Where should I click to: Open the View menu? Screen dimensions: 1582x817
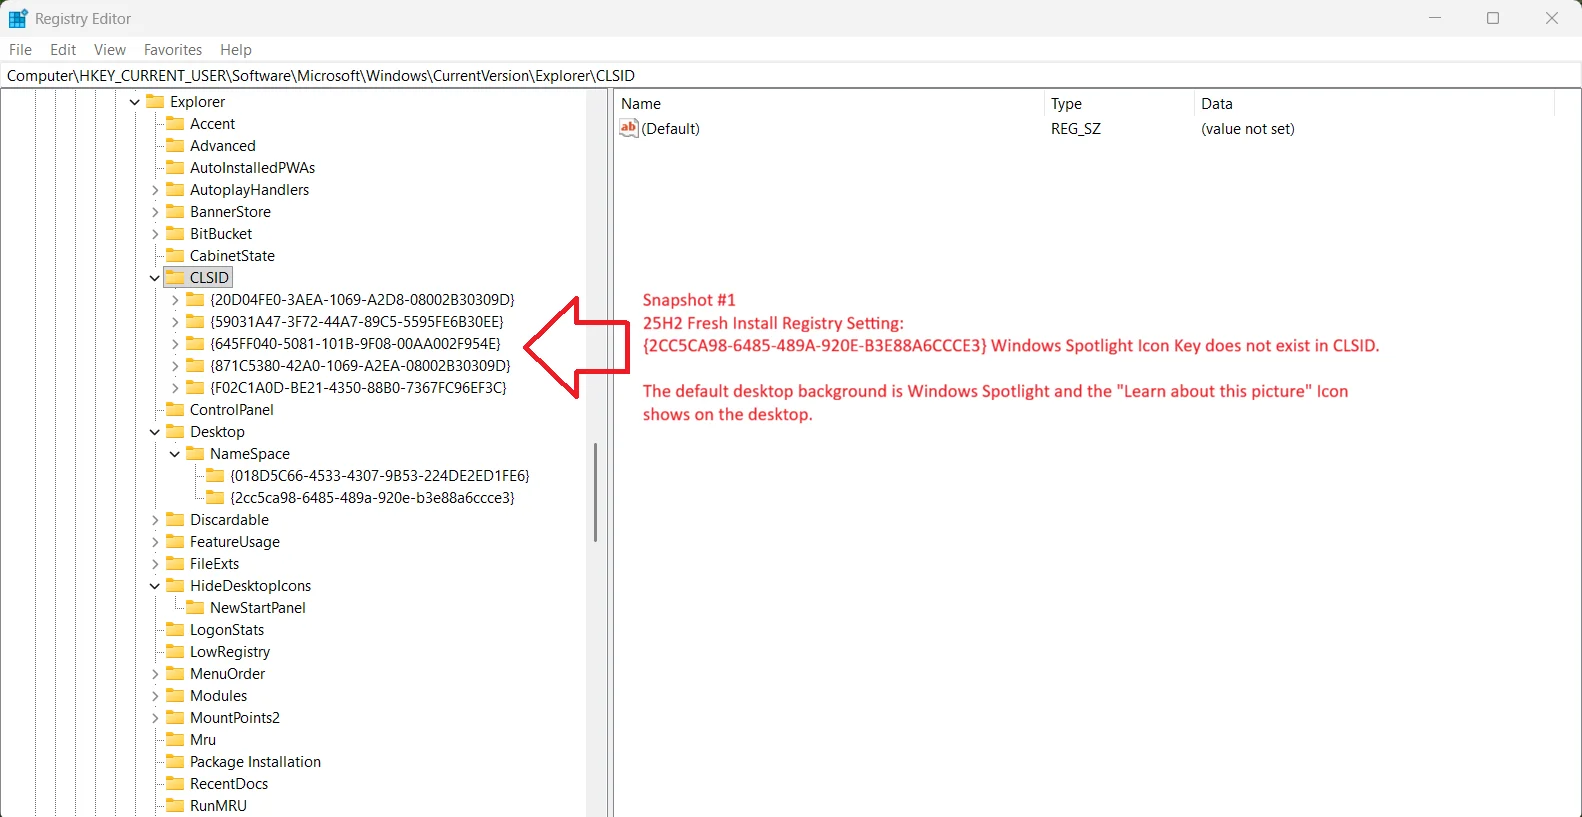coord(110,50)
